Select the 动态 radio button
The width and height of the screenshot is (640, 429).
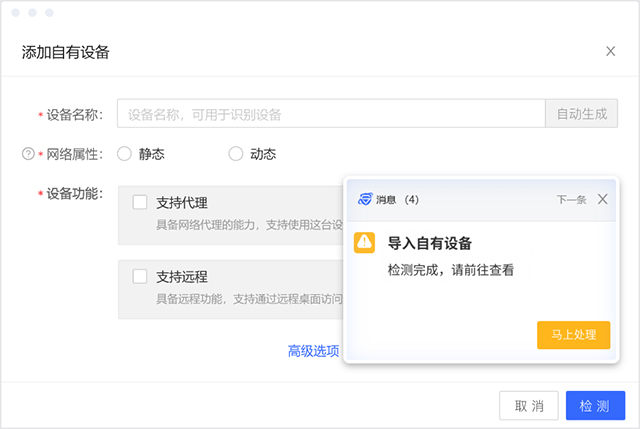(x=236, y=154)
